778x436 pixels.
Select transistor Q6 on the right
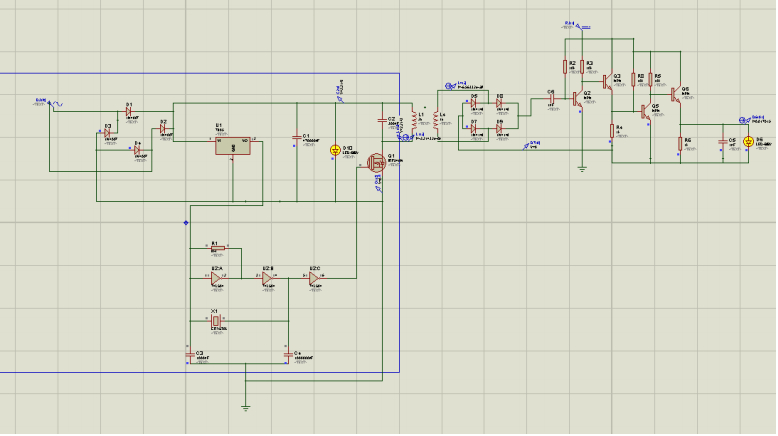tap(676, 96)
